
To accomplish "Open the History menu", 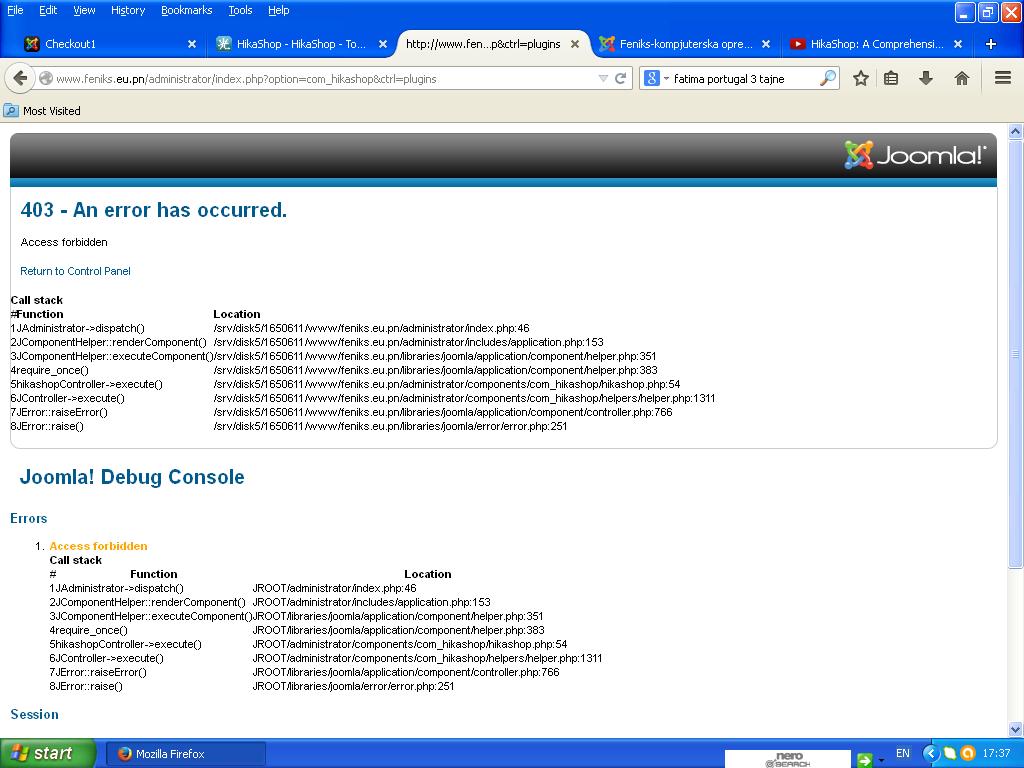I will click(128, 10).
